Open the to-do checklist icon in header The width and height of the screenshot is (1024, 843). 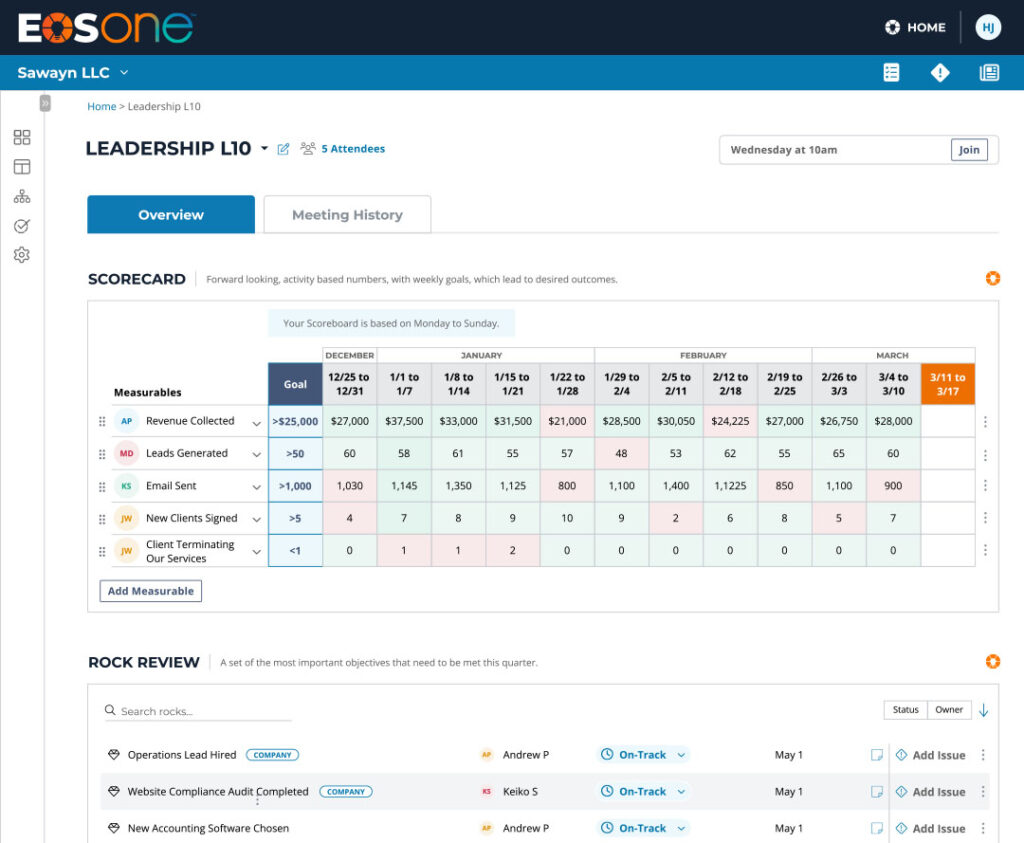click(891, 73)
